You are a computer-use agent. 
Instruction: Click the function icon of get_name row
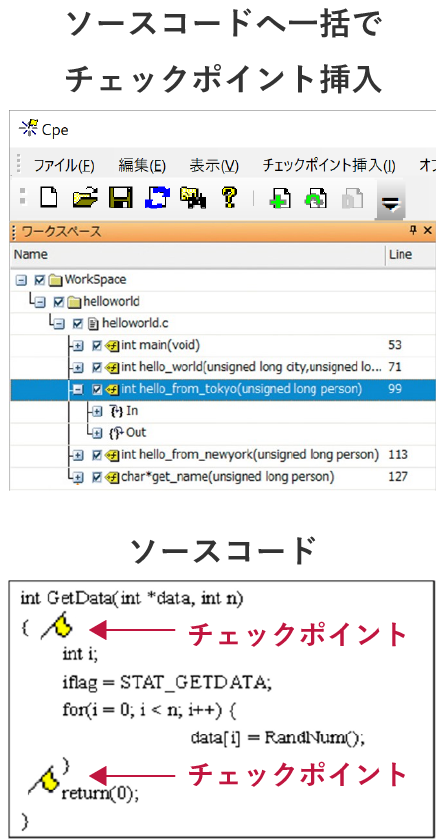[x=112, y=477]
